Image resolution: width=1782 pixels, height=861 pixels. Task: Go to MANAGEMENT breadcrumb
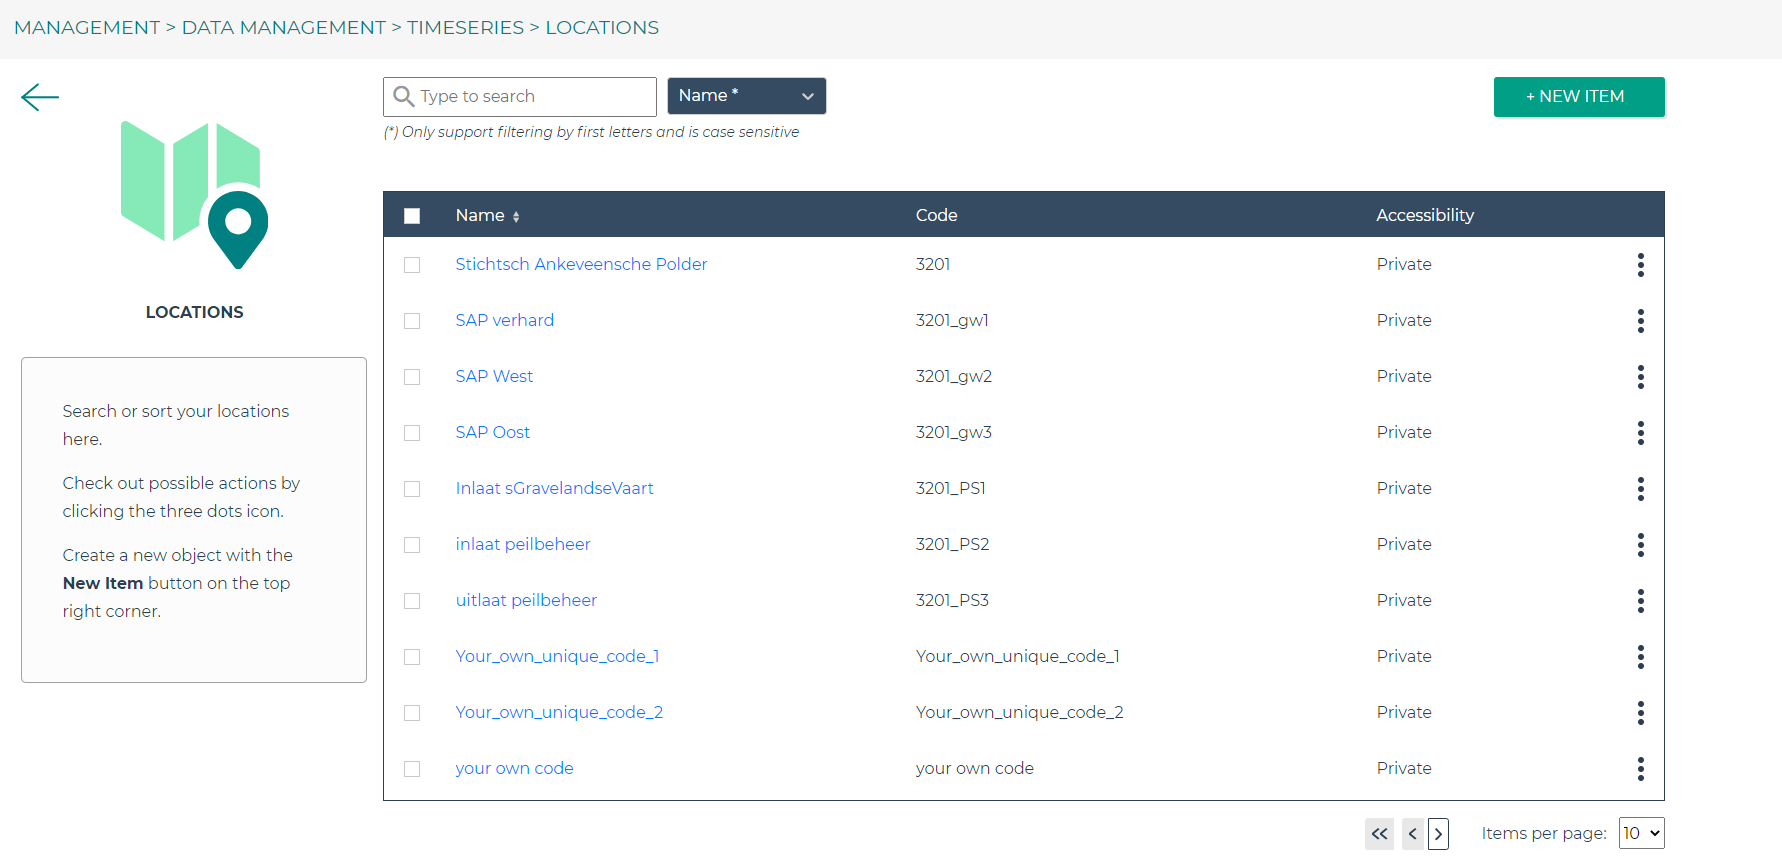87,27
